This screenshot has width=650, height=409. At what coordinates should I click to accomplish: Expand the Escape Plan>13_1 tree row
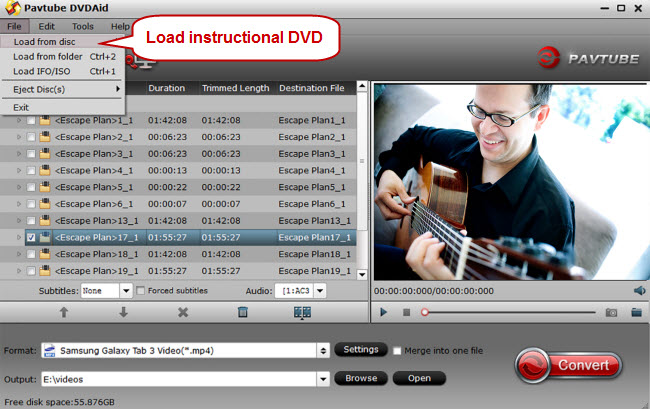[20, 220]
